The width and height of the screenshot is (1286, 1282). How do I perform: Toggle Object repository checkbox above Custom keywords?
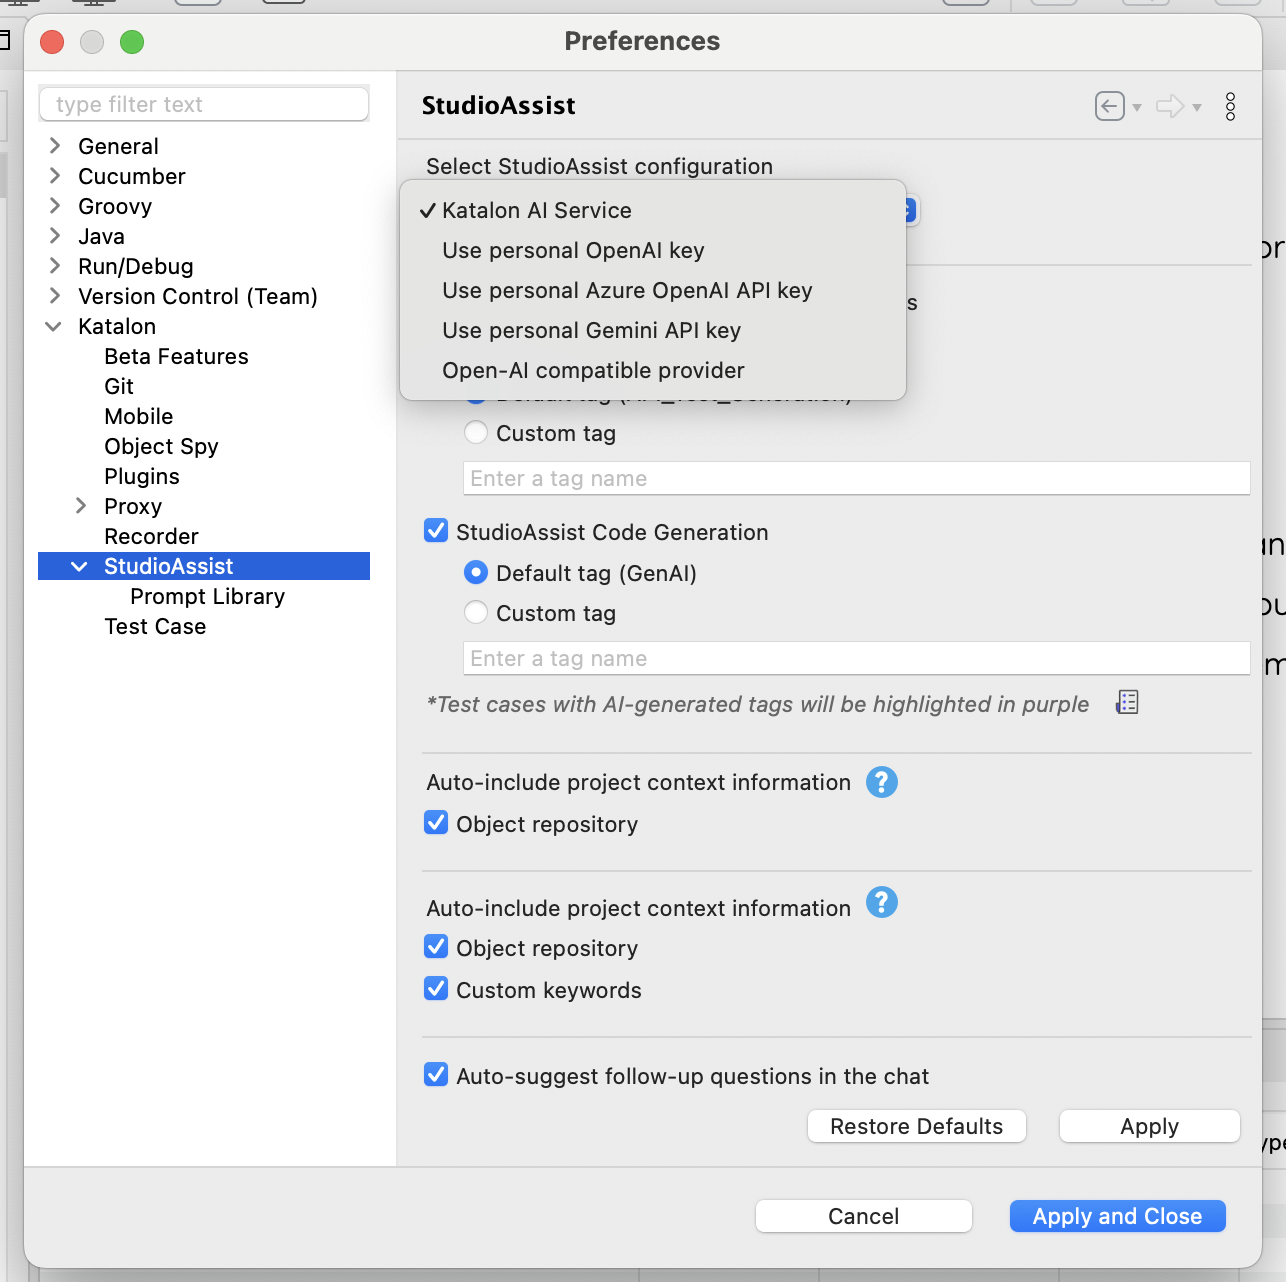pos(436,946)
